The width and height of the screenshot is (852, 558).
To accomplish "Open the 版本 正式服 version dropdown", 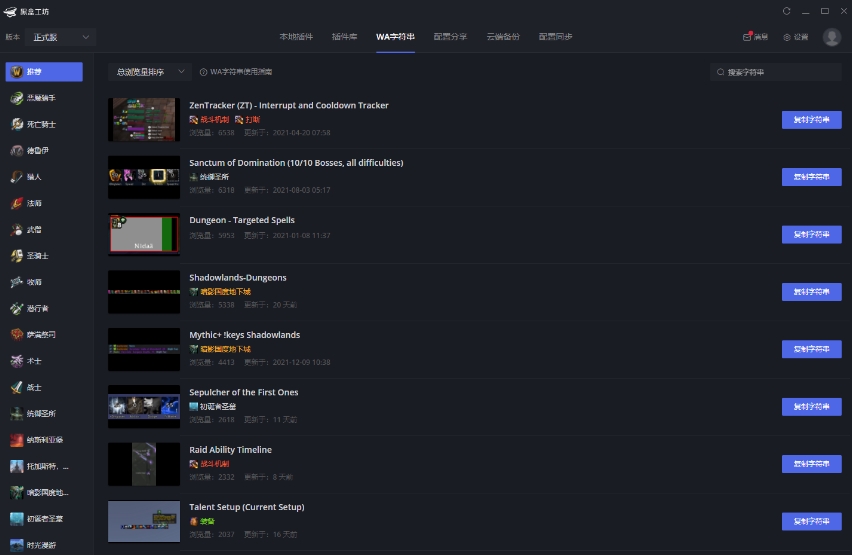I will [x=60, y=37].
